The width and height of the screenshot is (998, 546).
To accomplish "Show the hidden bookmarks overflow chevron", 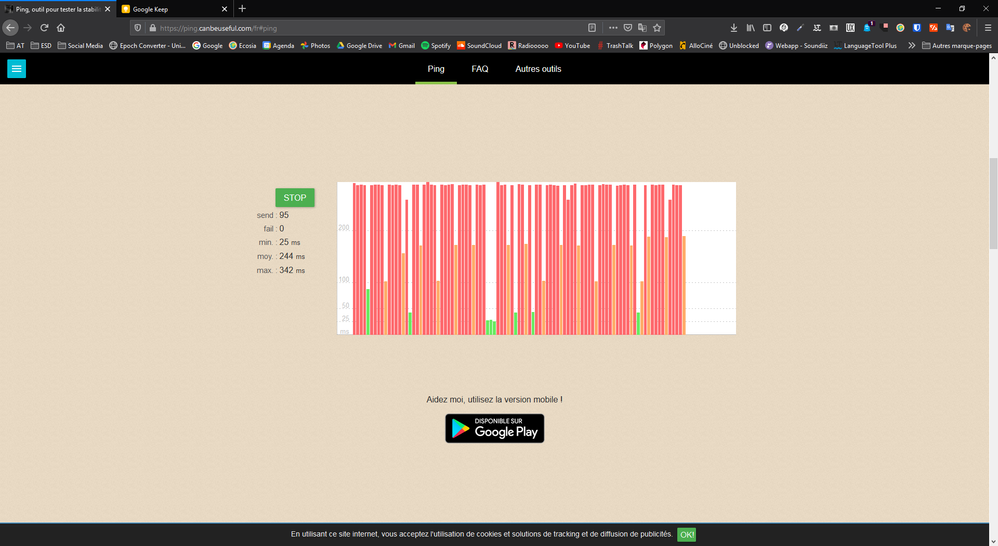I will 911,45.
